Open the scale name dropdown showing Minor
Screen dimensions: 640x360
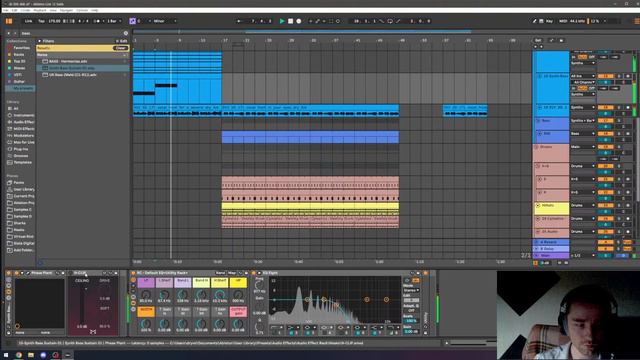click(164, 21)
